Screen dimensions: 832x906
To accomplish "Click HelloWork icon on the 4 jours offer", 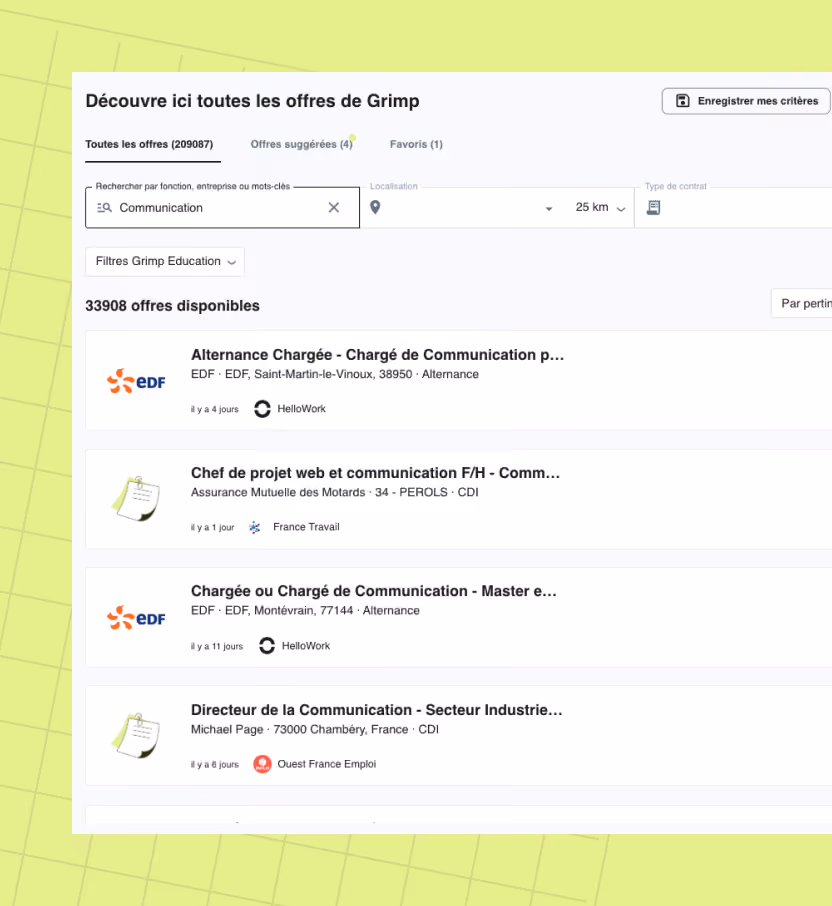I will coord(262,409).
